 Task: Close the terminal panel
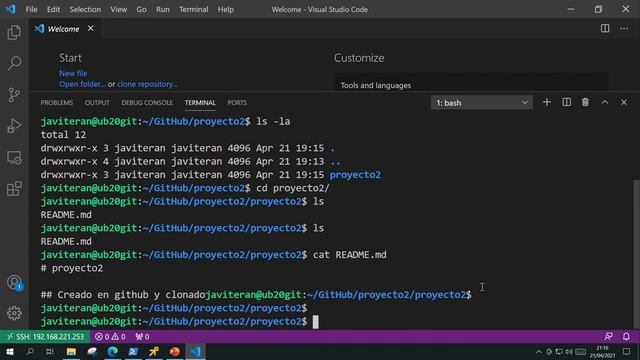coord(624,102)
